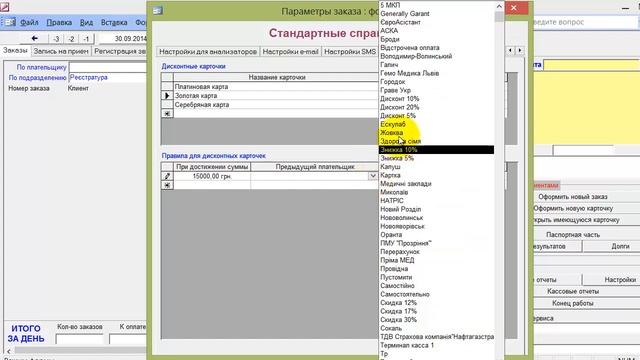Click the По плательщику input field
Viewport: 640px width, 360px height.
108,67
